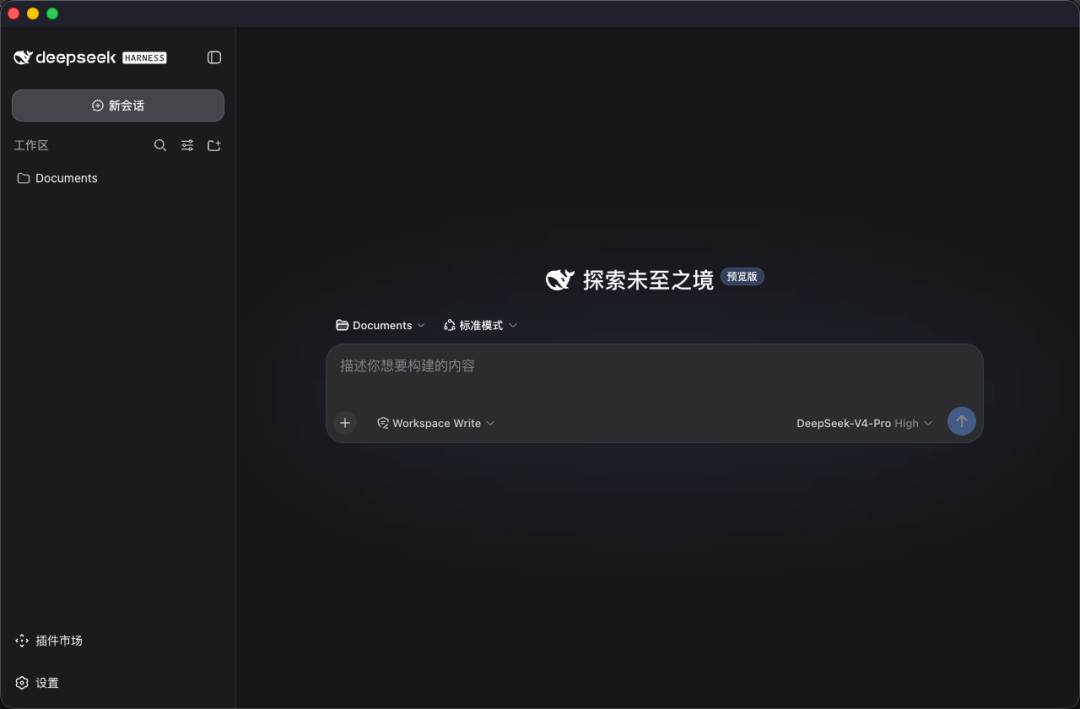Click the 工作区 section label
The image size is (1080, 709).
click(31, 145)
